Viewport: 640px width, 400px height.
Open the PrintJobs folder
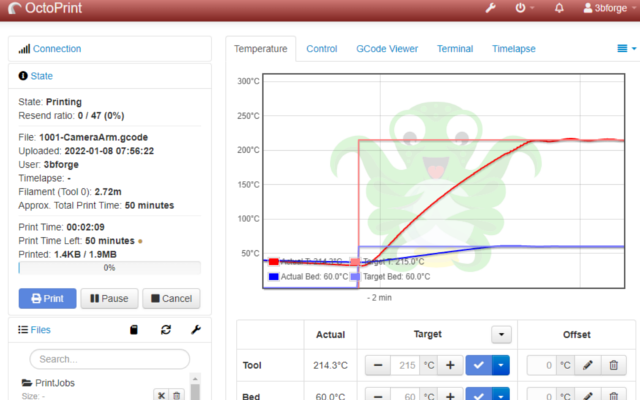tap(55, 383)
